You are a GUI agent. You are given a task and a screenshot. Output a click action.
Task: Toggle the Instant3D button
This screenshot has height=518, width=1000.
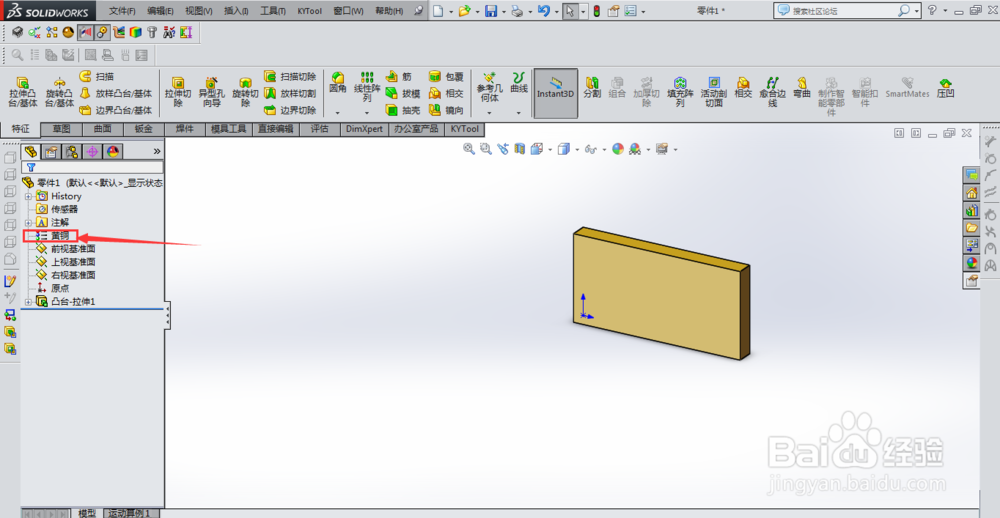coord(555,94)
